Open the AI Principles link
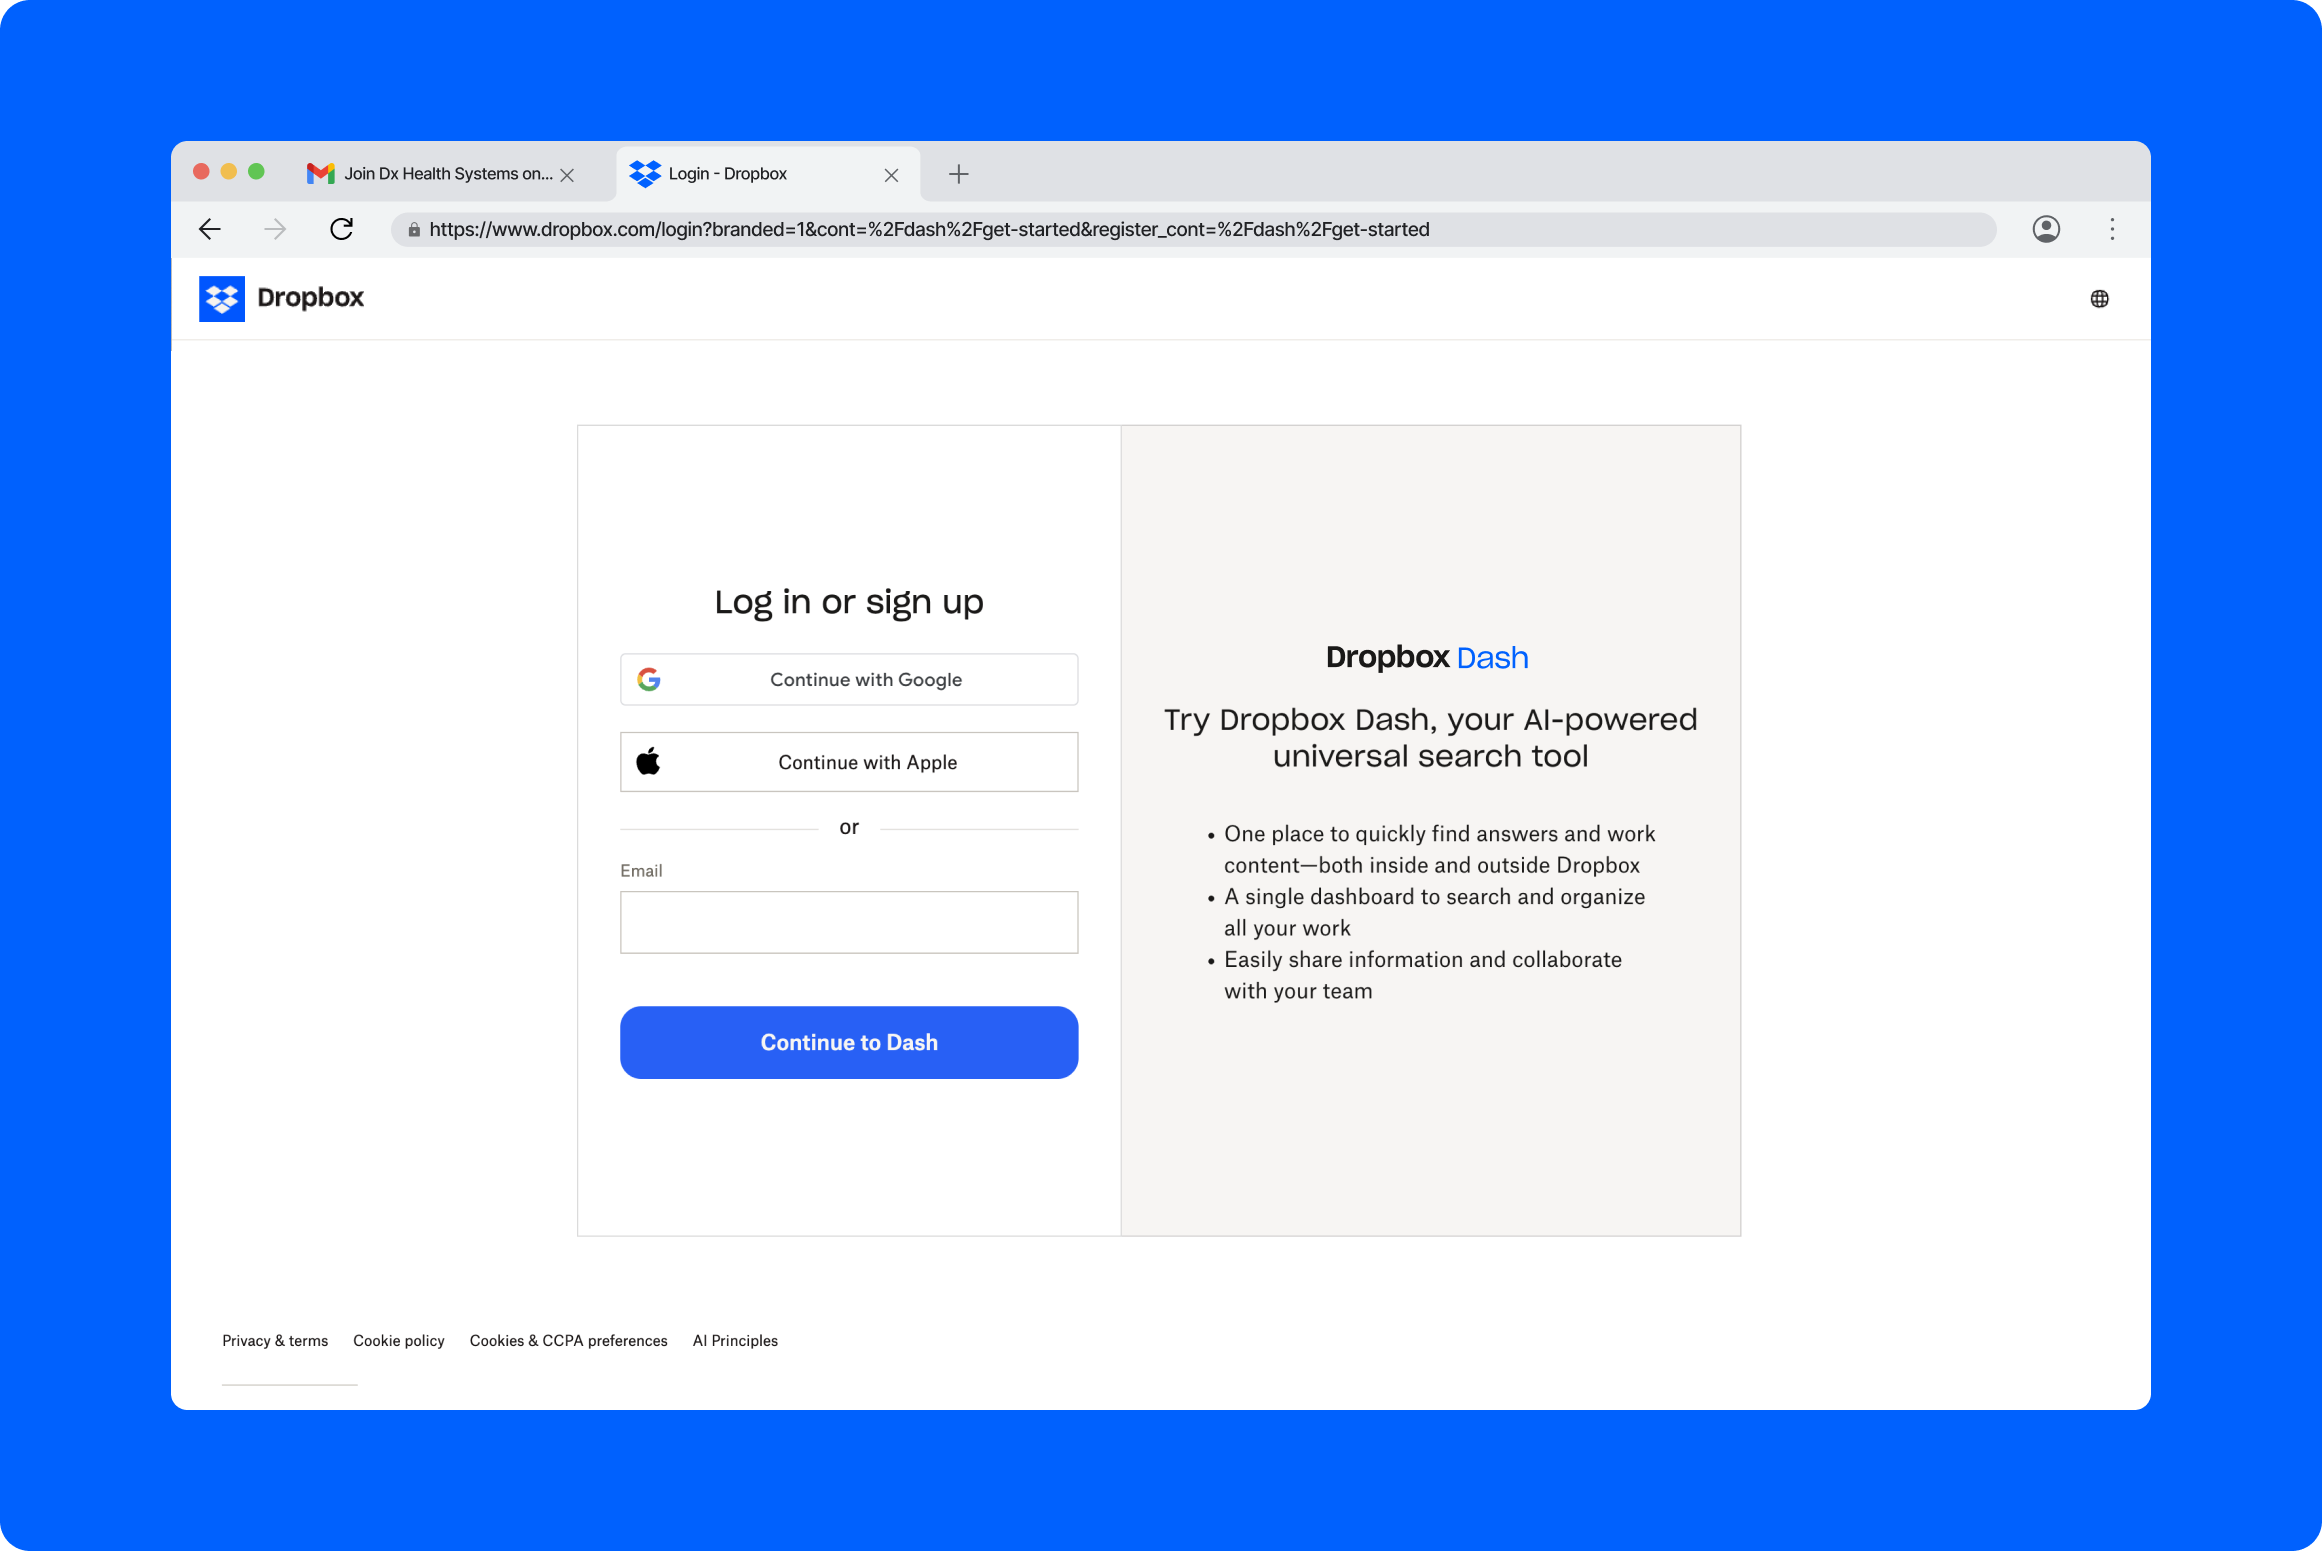This screenshot has width=2322, height=1551. tap(735, 1340)
